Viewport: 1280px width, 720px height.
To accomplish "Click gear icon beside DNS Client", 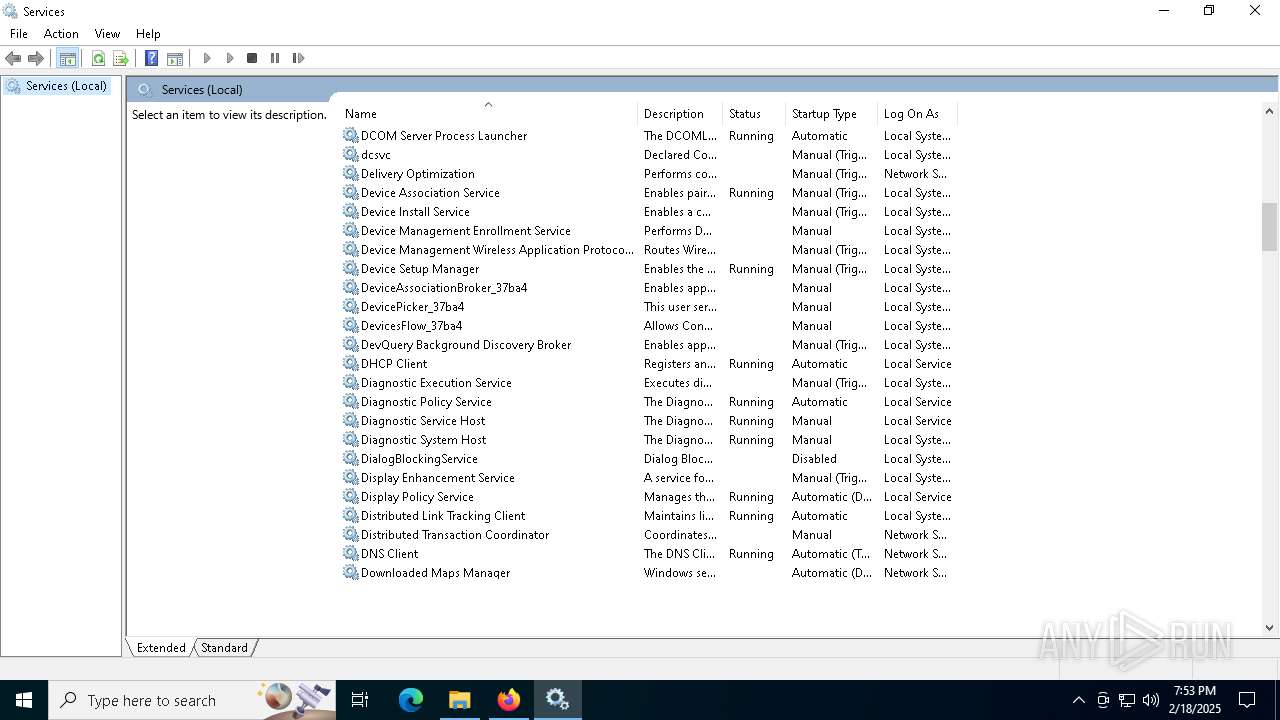I will [351, 553].
